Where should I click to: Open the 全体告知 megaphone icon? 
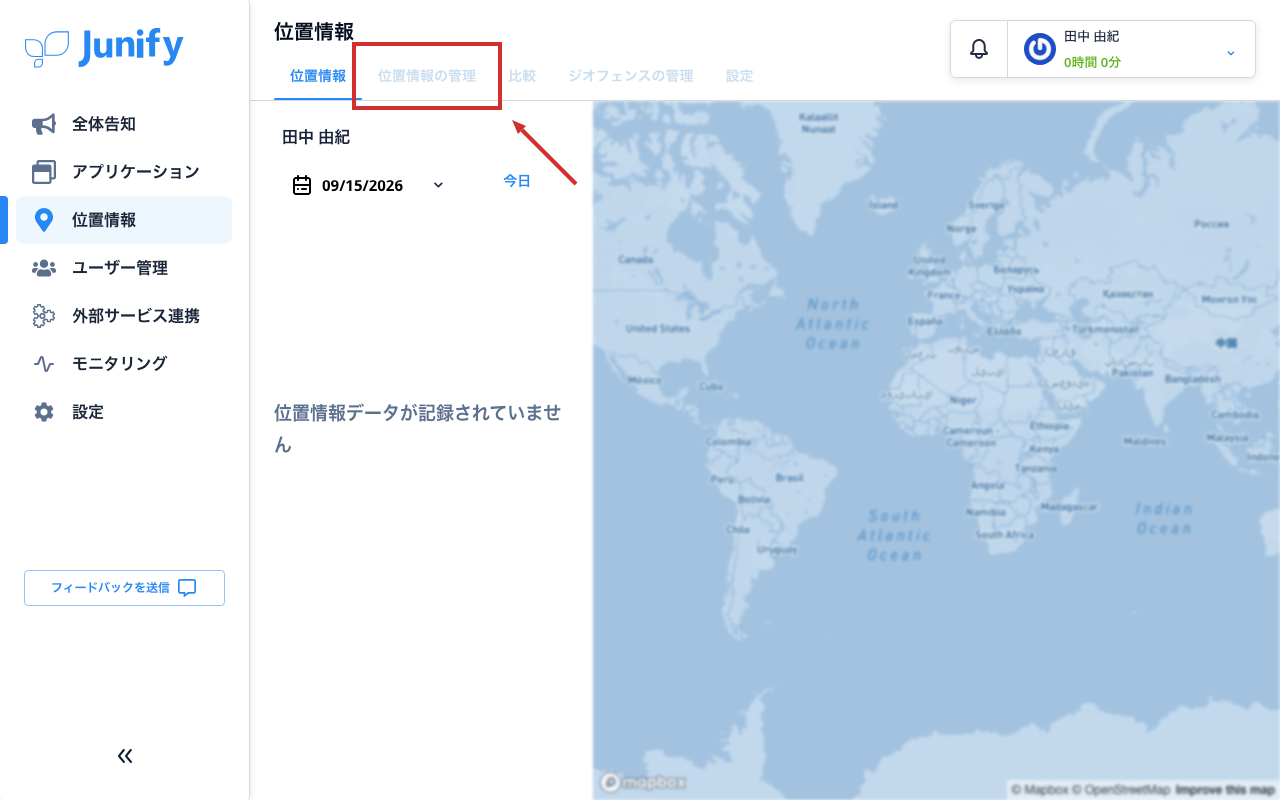click(44, 124)
